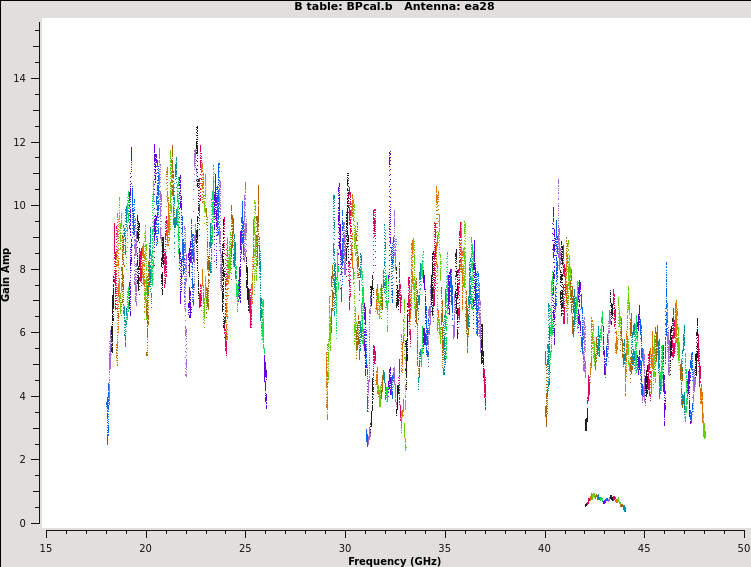Select the x-axis tick label 45

(645, 548)
